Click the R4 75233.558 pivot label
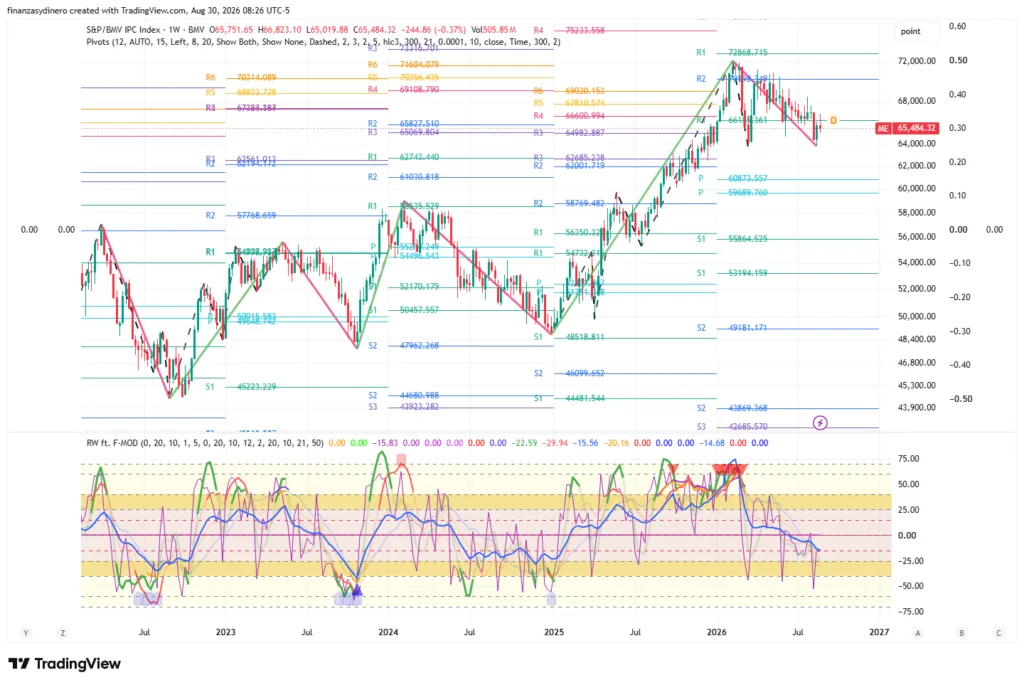The width and height of the screenshot is (1024, 685). pos(569,30)
